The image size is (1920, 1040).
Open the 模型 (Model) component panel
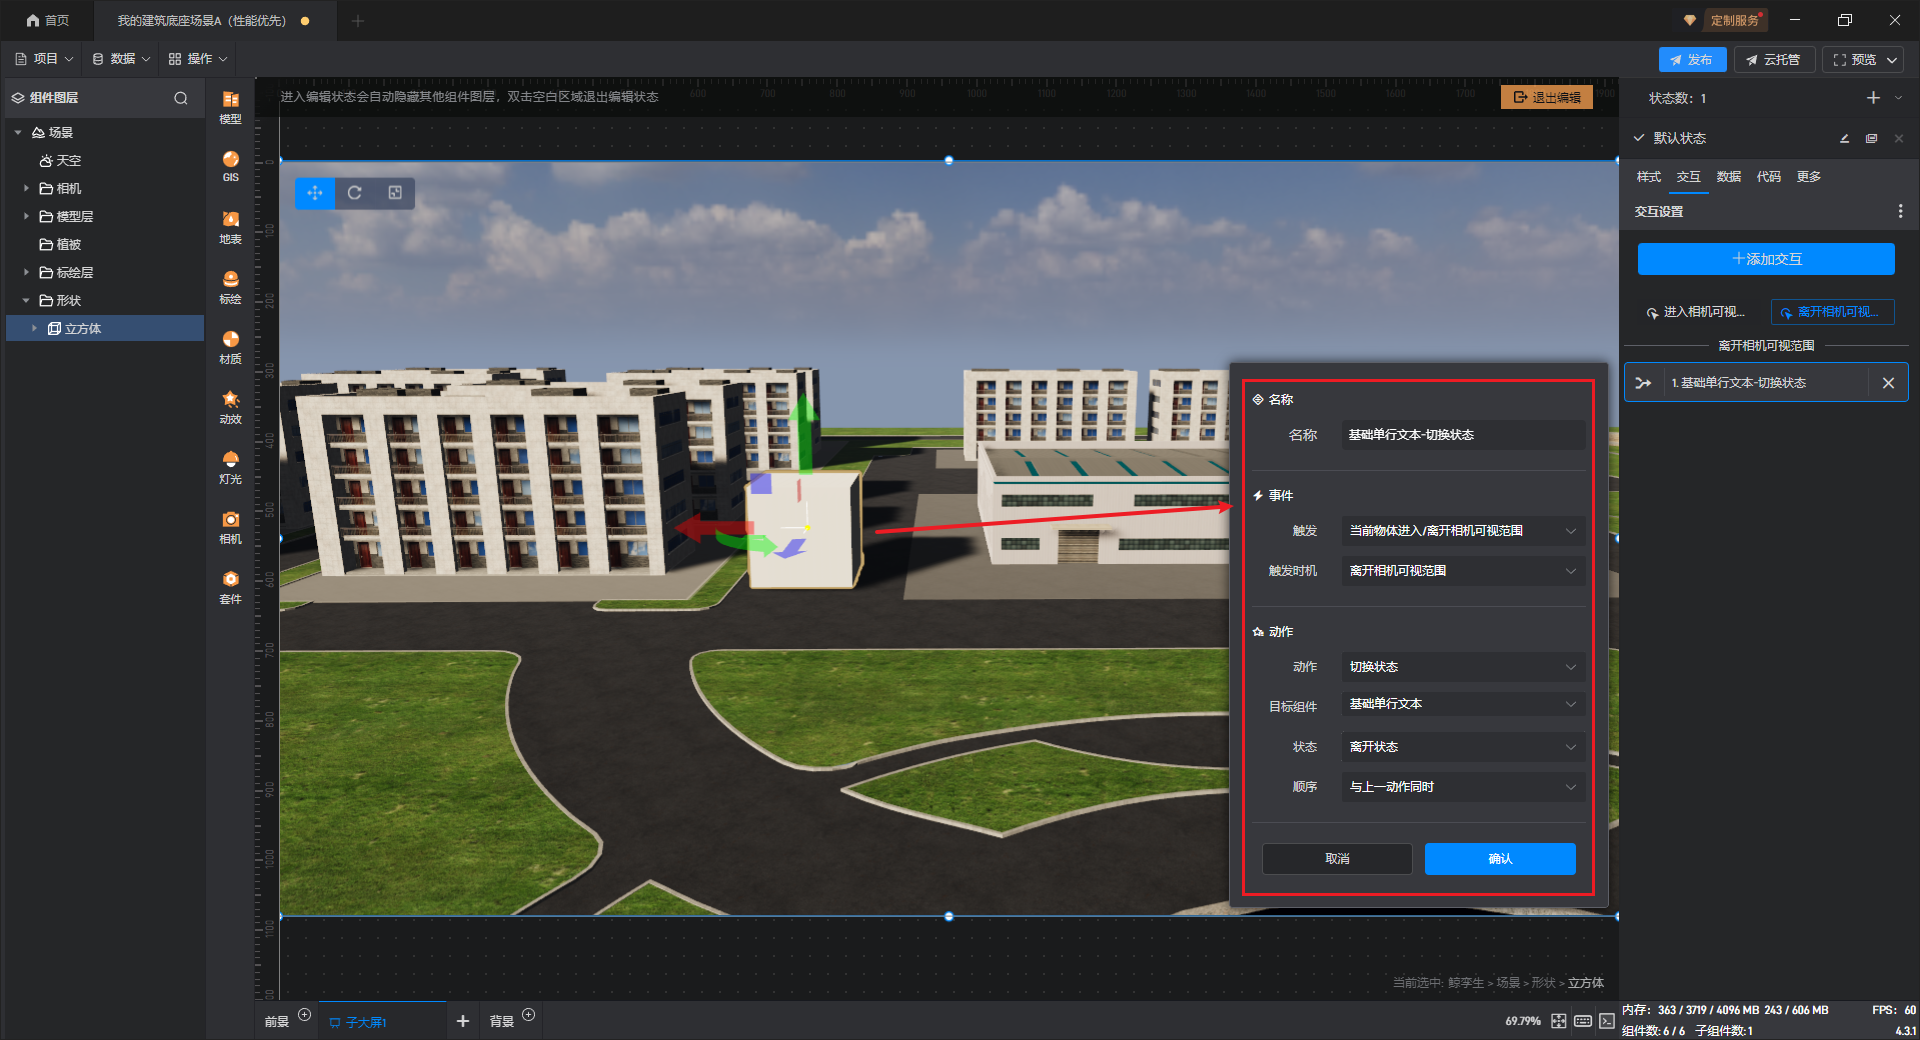230,106
